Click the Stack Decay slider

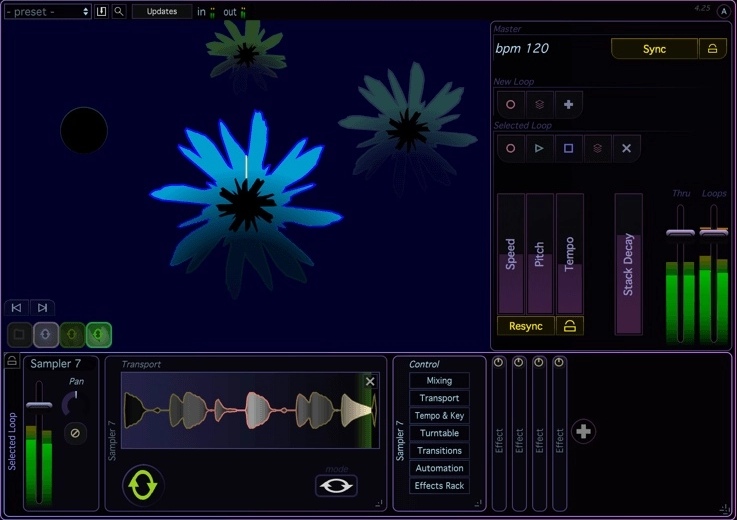click(628, 264)
